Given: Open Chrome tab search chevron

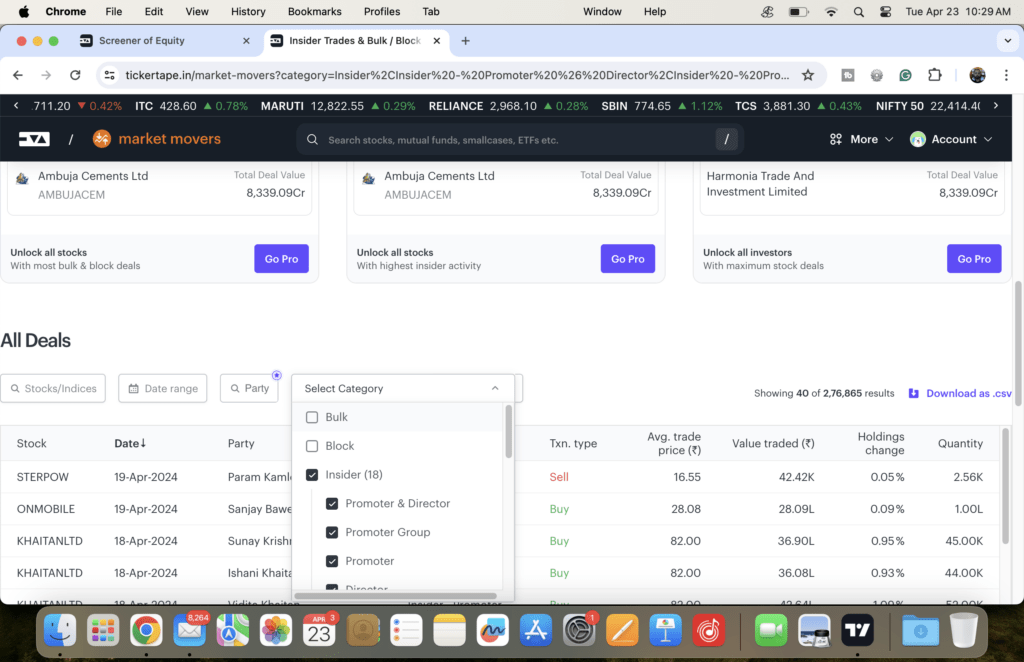Looking at the screenshot, I should [x=1006, y=40].
